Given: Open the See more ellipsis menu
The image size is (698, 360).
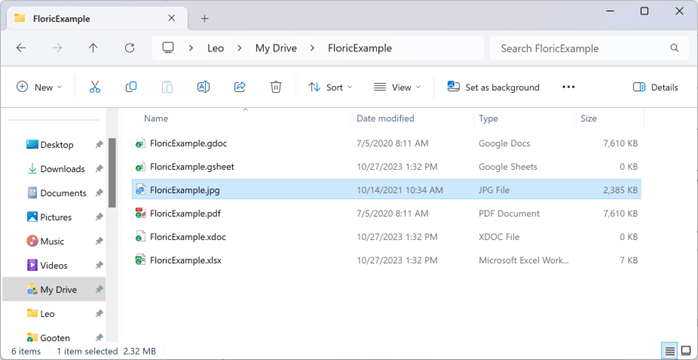Looking at the screenshot, I should point(568,87).
